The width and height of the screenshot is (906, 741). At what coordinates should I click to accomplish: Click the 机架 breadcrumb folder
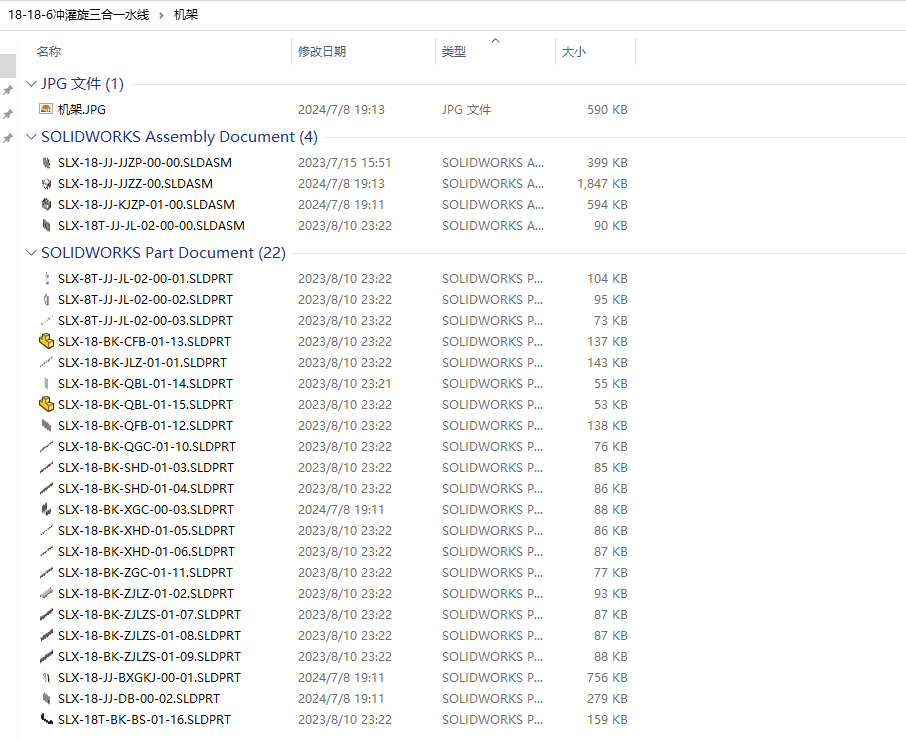pyautogui.click(x=186, y=14)
